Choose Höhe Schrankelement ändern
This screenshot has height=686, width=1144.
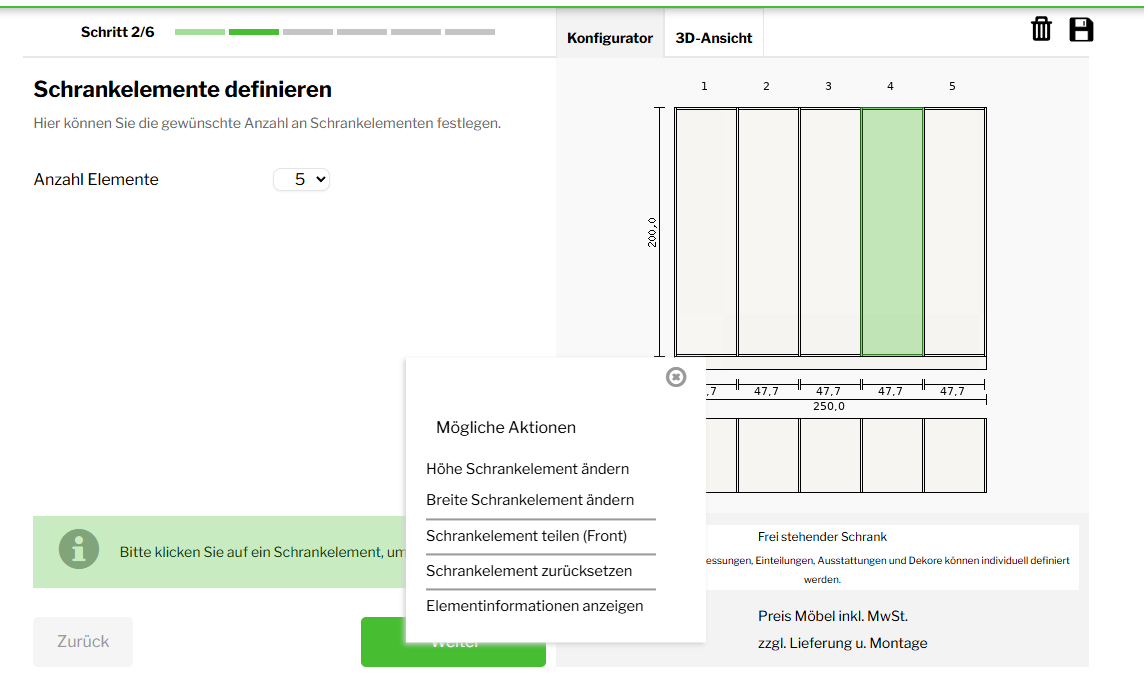pos(527,469)
